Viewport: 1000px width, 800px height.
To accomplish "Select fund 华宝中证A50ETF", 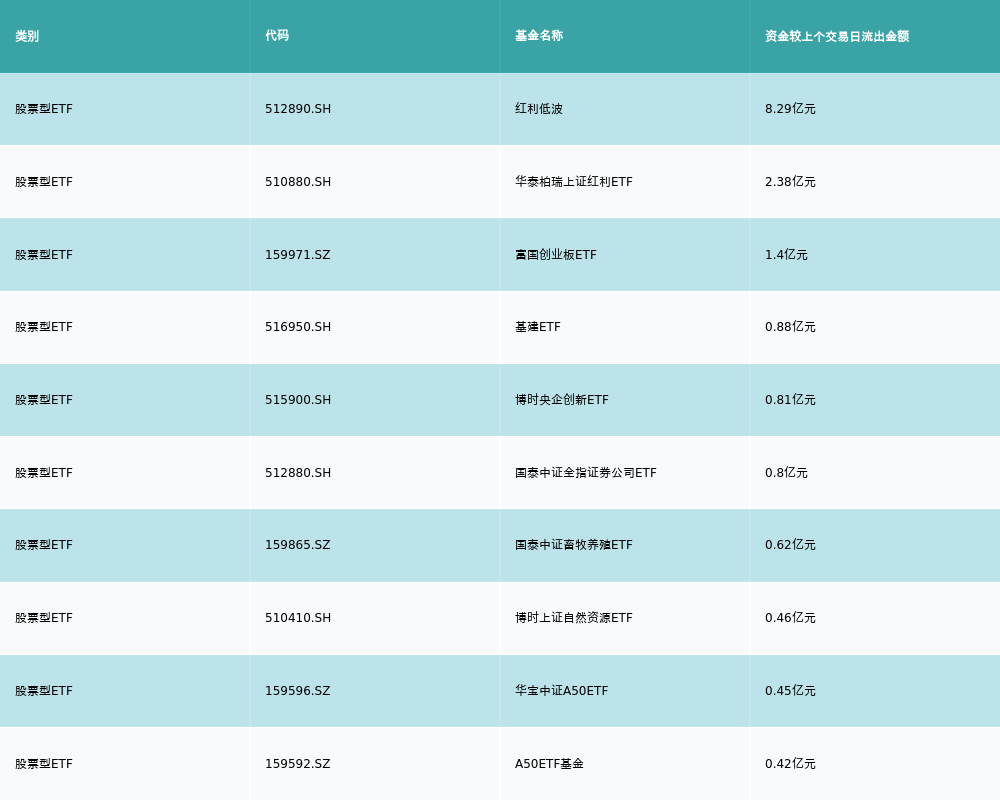I will coord(561,691).
